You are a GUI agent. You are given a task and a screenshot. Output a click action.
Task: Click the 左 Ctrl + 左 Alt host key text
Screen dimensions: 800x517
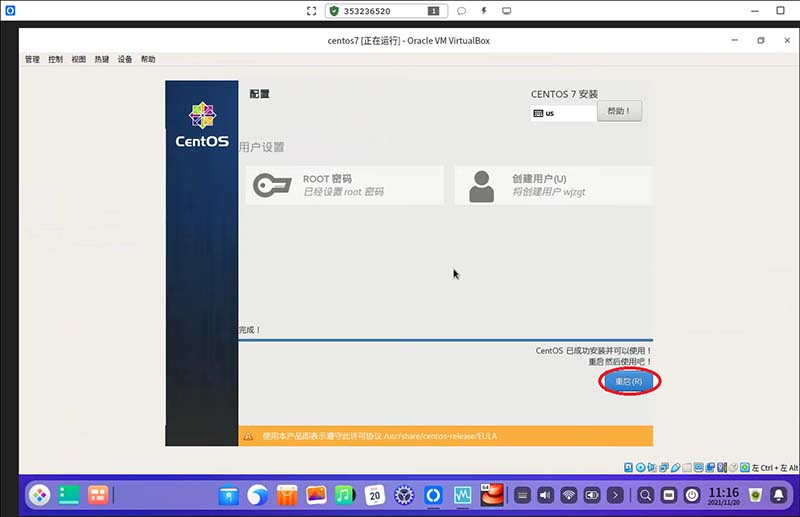[775, 467]
